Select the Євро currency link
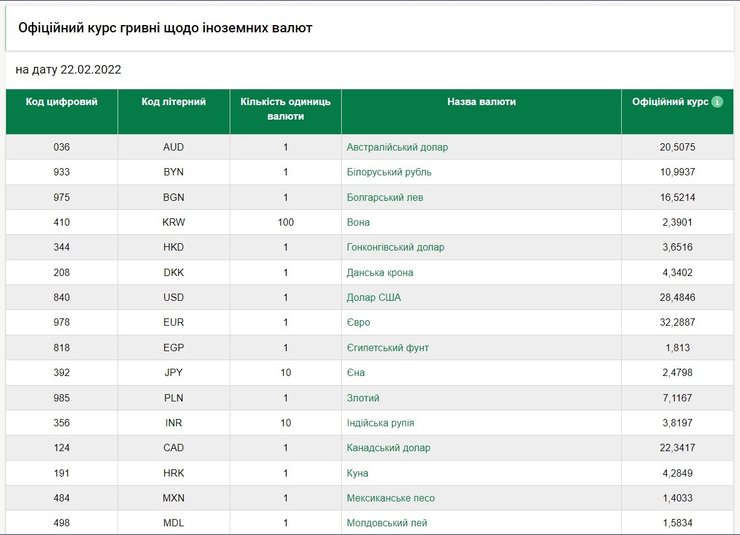This screenshot has height=535, width=740. [358, 322]
